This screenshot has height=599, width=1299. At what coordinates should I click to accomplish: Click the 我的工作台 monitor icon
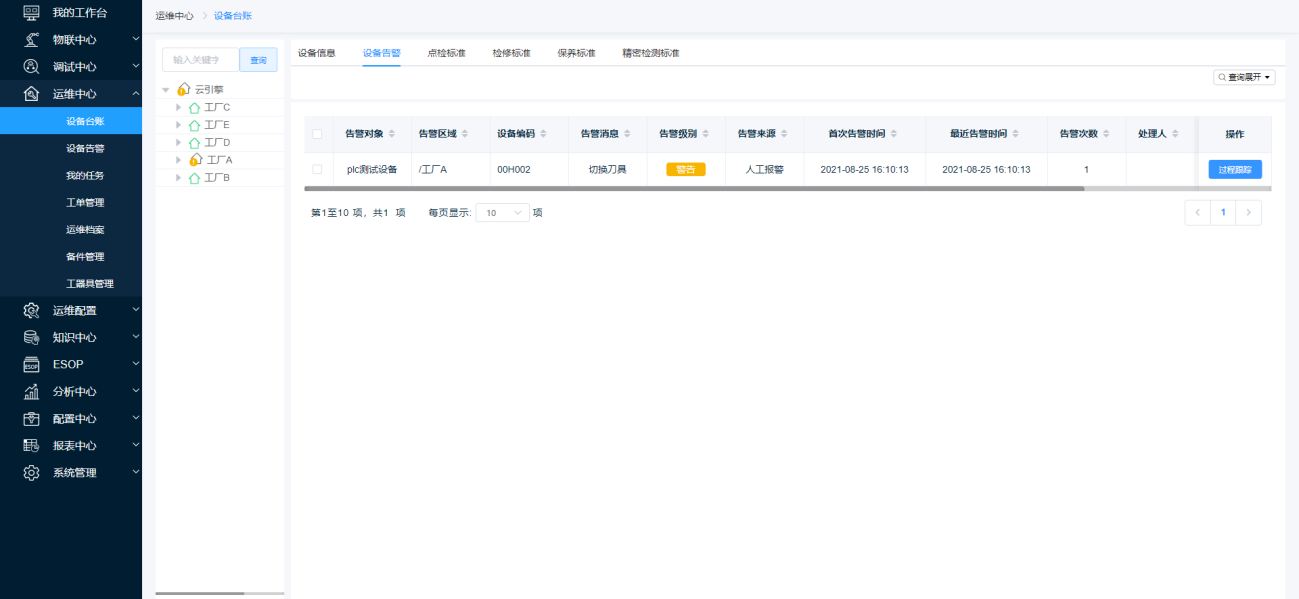[31, 13]
